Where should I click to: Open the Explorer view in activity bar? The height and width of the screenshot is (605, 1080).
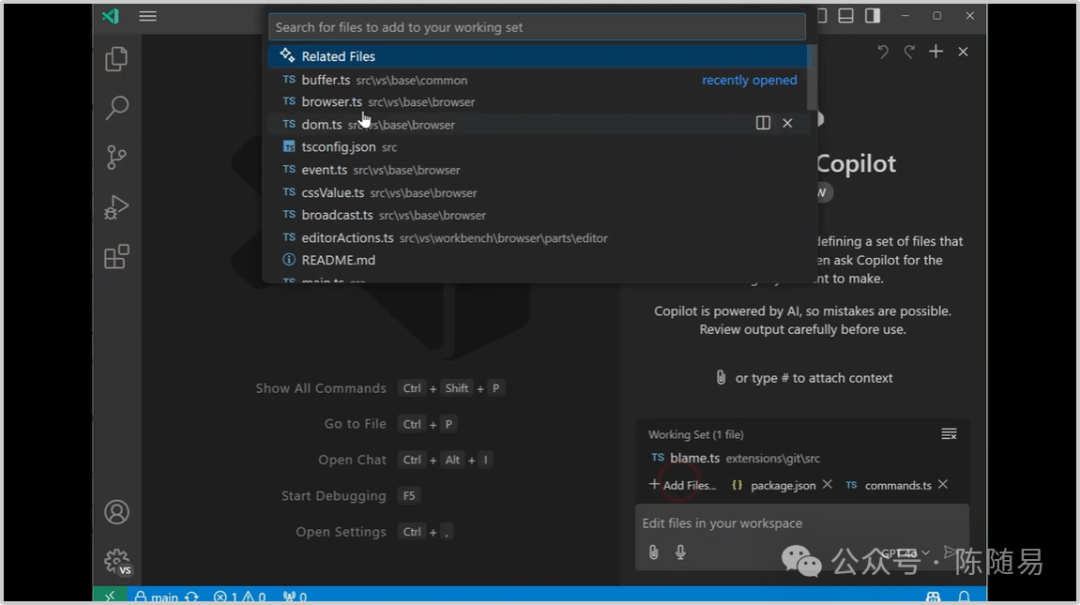(x=116, y=59)
